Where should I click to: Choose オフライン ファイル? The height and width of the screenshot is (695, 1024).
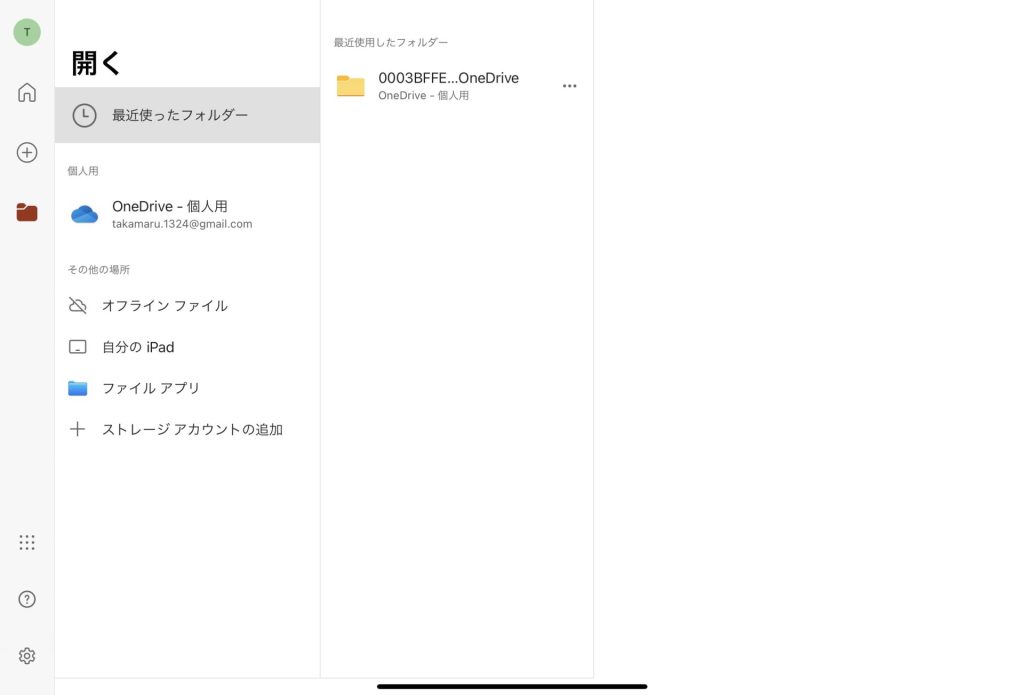(187, 305)
